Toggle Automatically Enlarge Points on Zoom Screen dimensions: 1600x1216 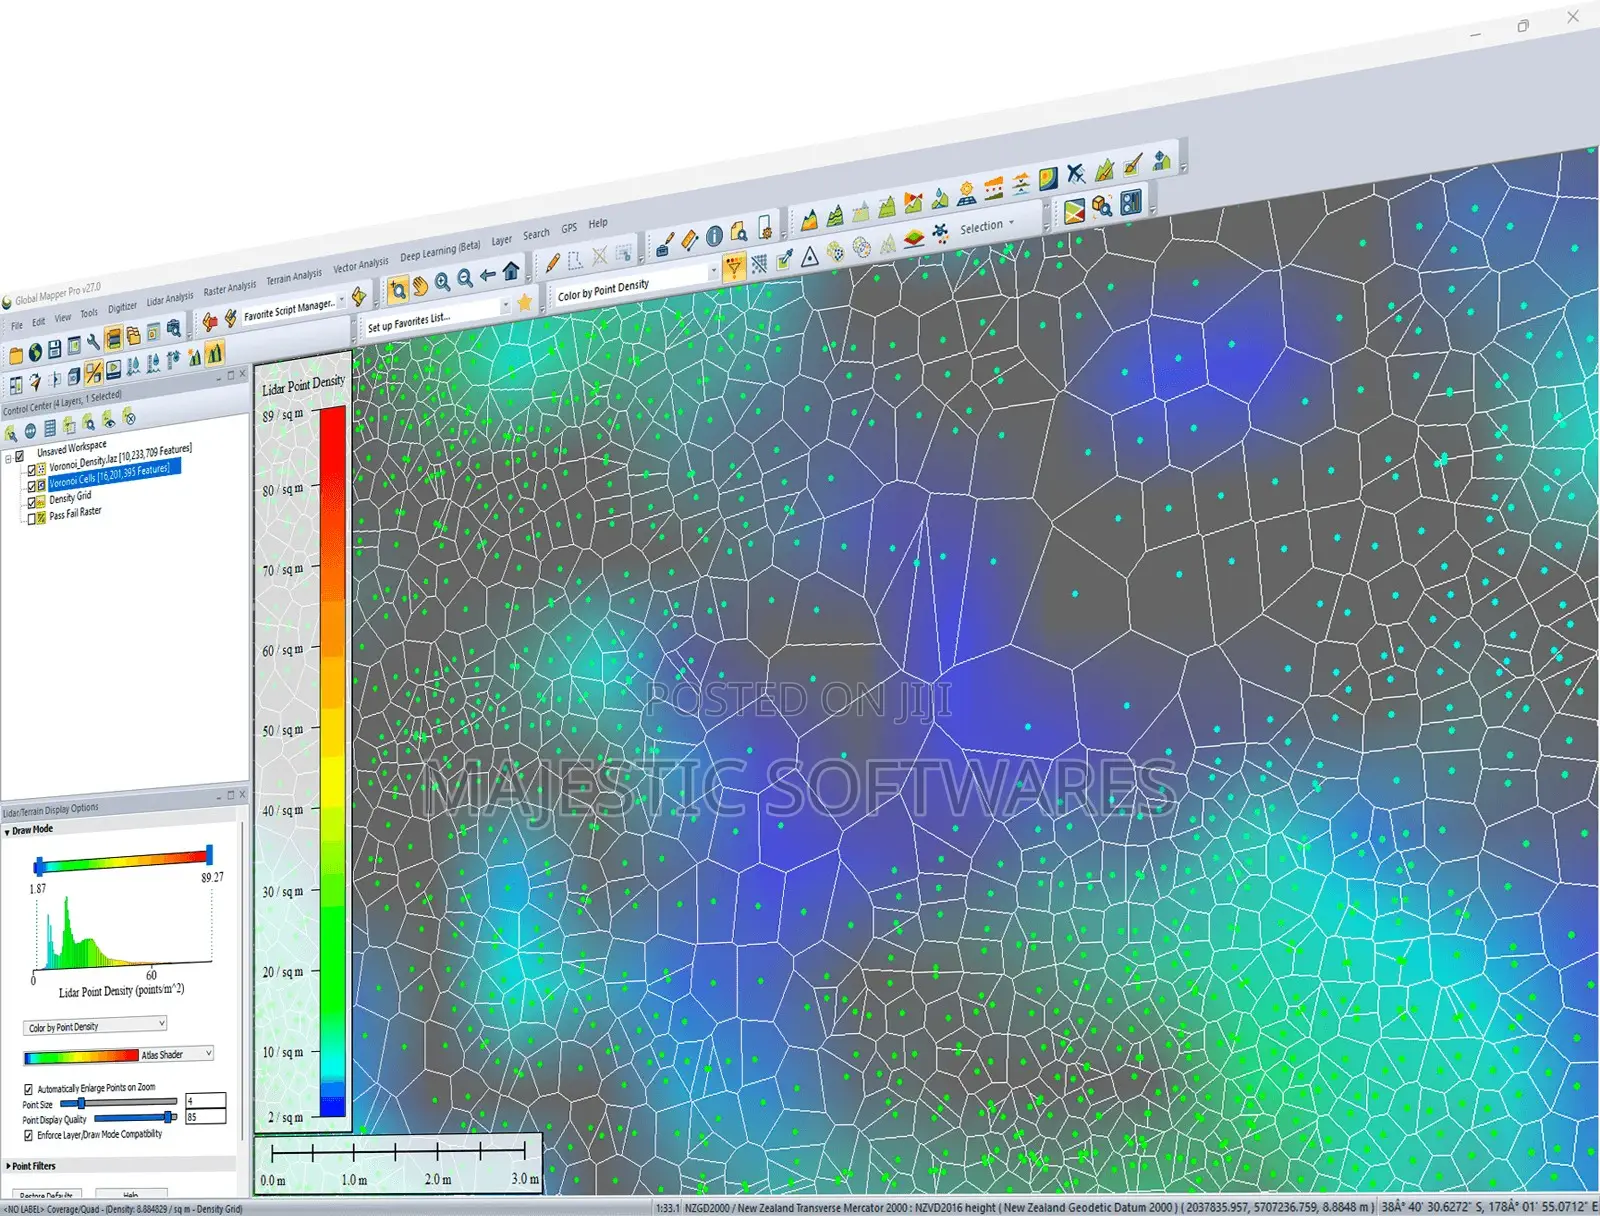pos(28,1090)
